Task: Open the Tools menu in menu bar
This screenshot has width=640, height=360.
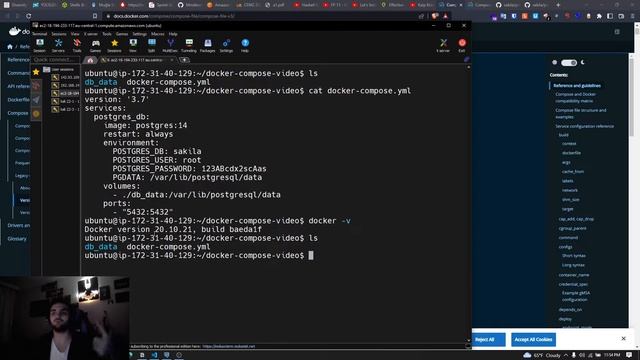Action: click(x=107, y=34)
